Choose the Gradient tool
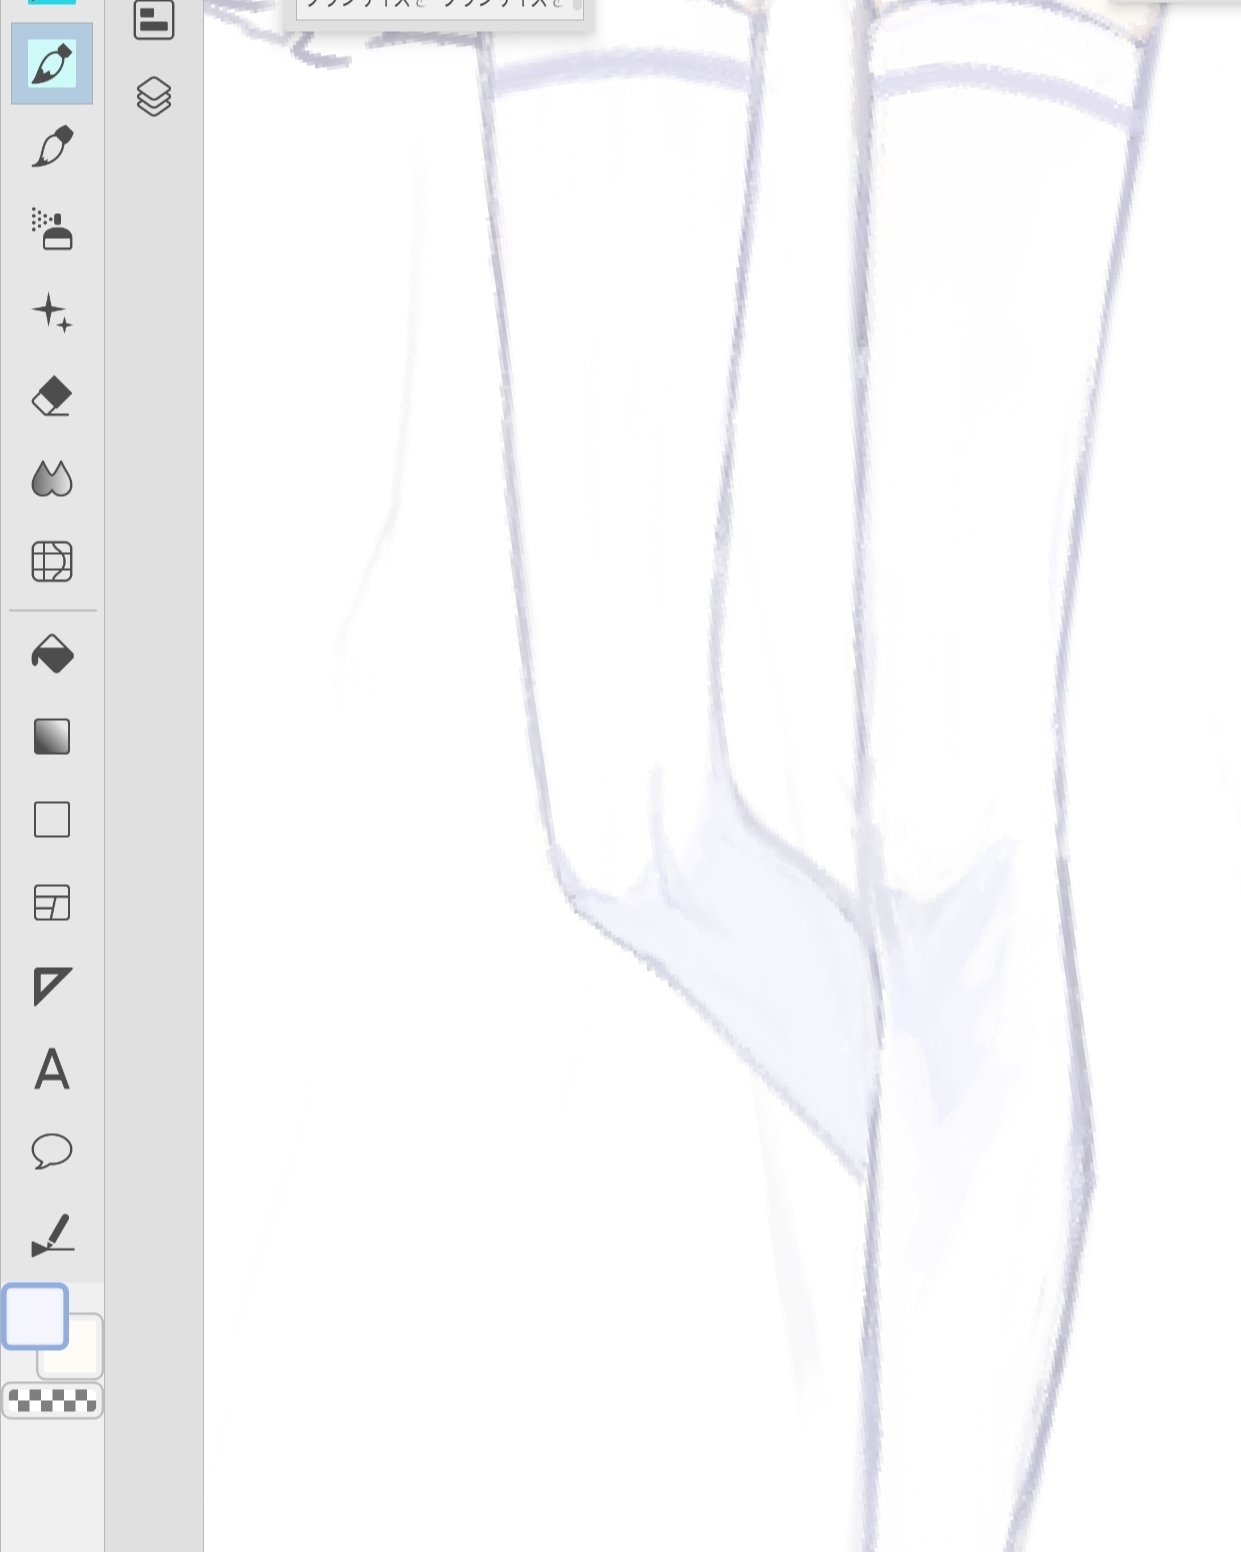 click(52, 737)
